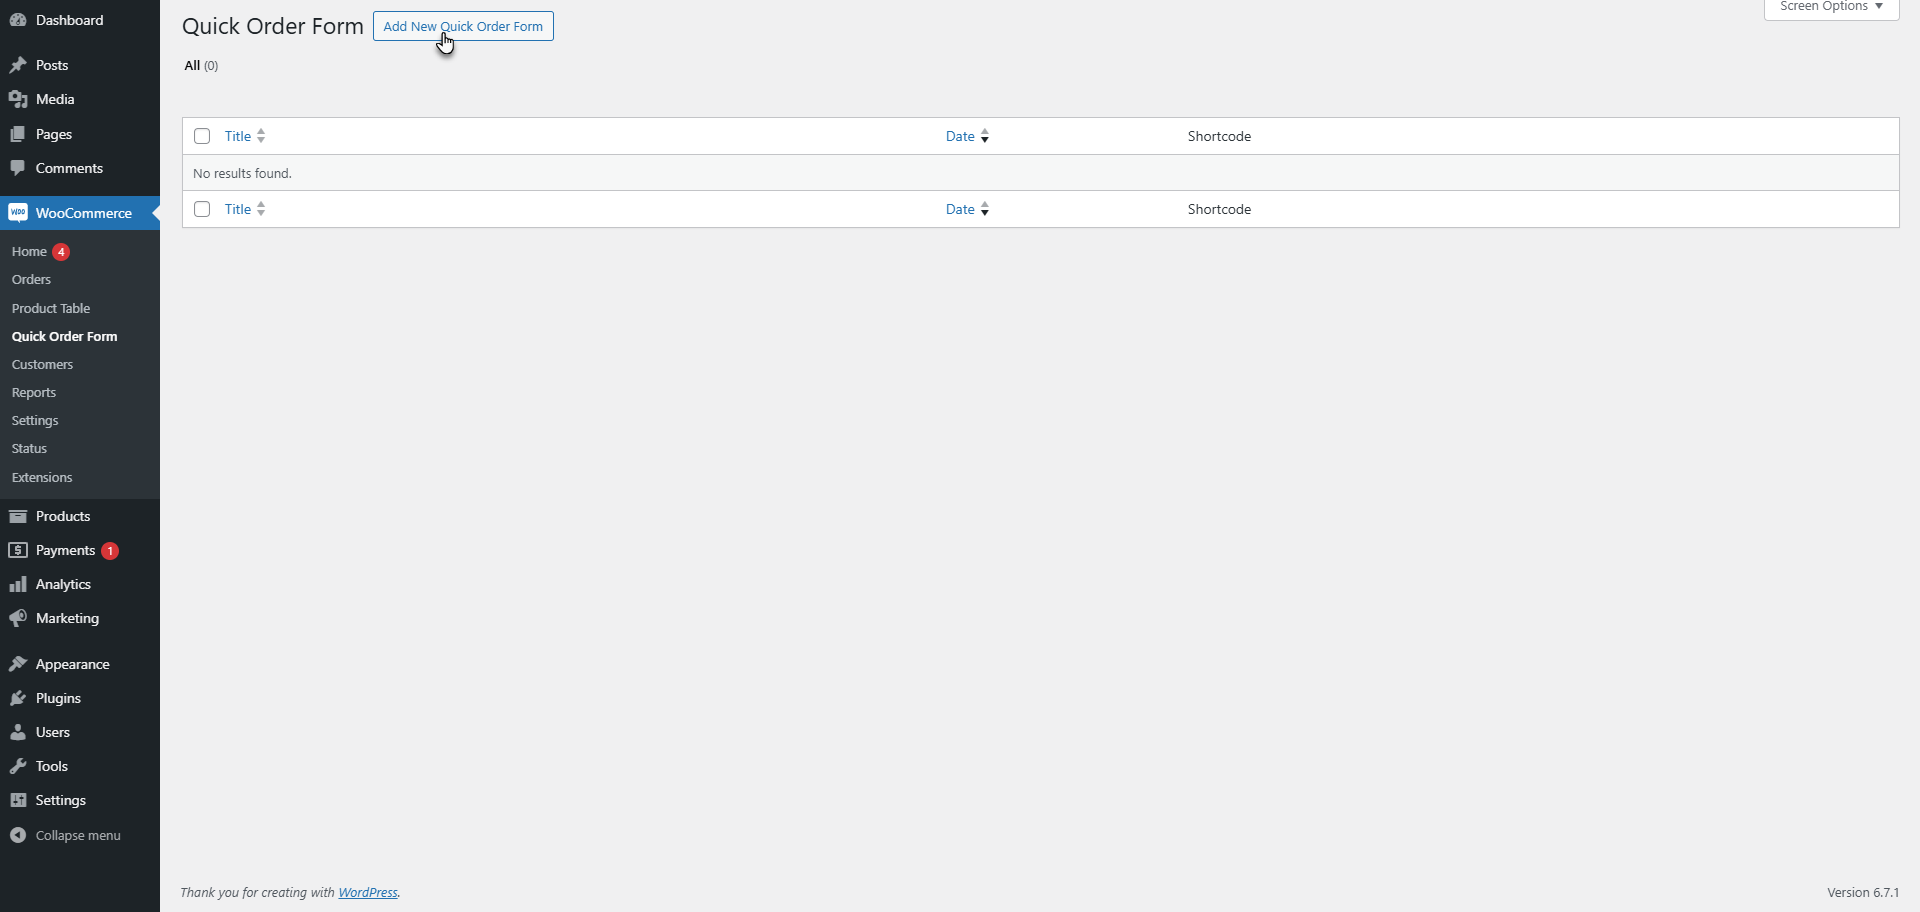Click the Media library icon

18,99
